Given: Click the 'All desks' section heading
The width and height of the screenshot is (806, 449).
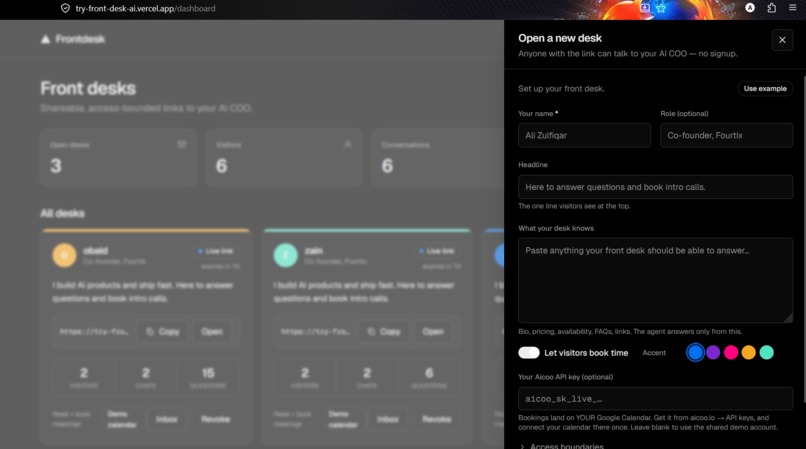Looking at the screenshot, I should tap(62, 213).
